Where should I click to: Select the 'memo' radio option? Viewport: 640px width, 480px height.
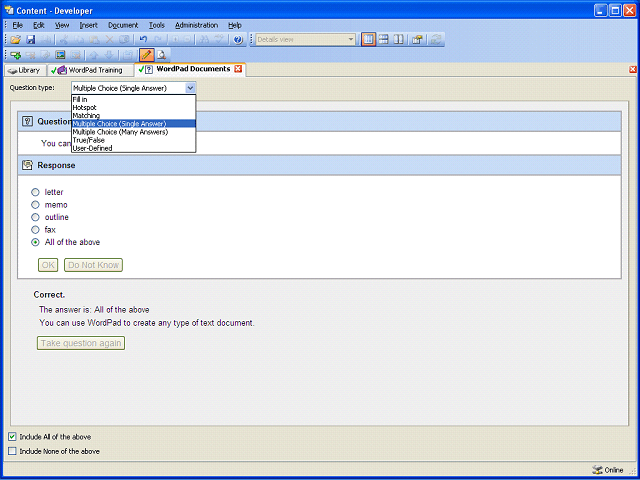(36, 204)
